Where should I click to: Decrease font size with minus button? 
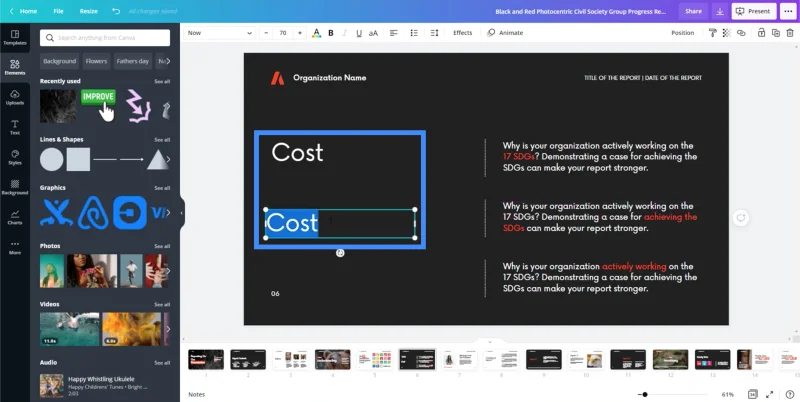[266, 33]
